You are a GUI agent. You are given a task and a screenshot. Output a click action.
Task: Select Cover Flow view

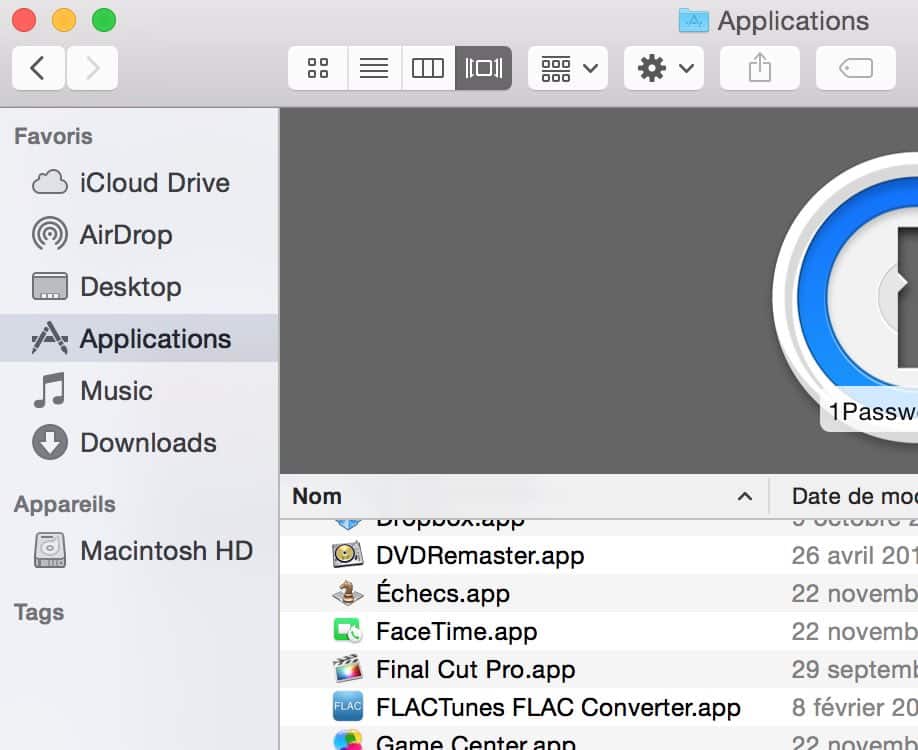point(484,69)
